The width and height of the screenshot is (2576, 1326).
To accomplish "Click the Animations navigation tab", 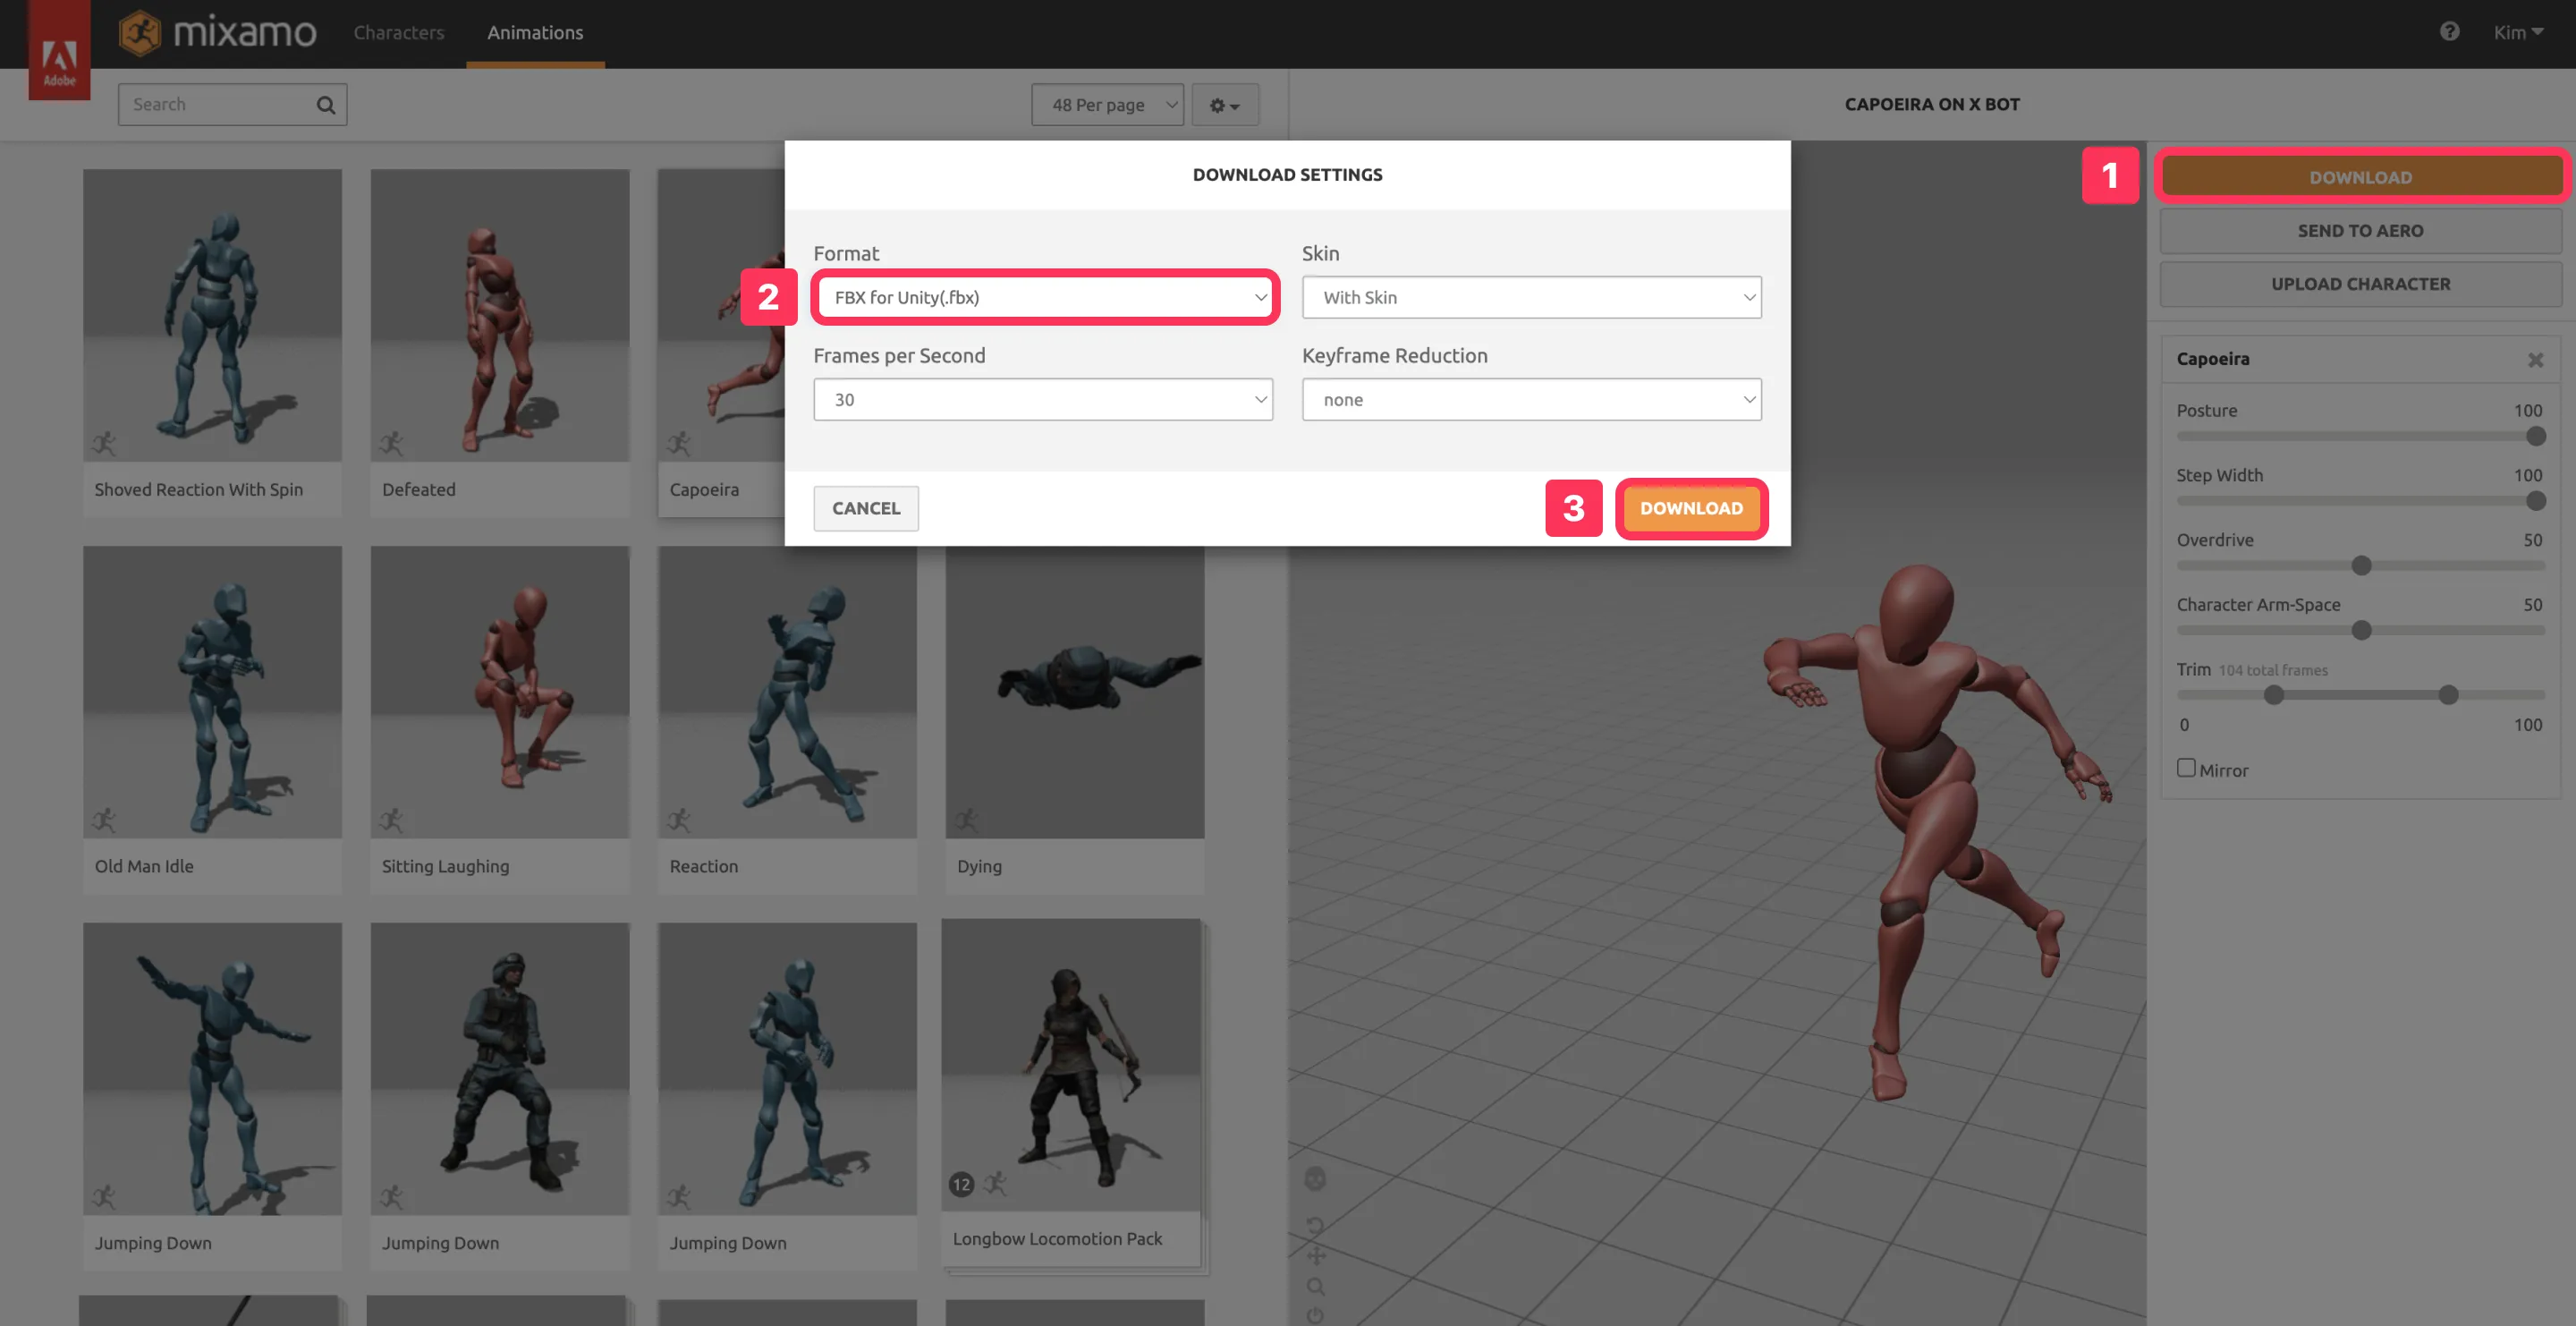I will pos(534,32).
